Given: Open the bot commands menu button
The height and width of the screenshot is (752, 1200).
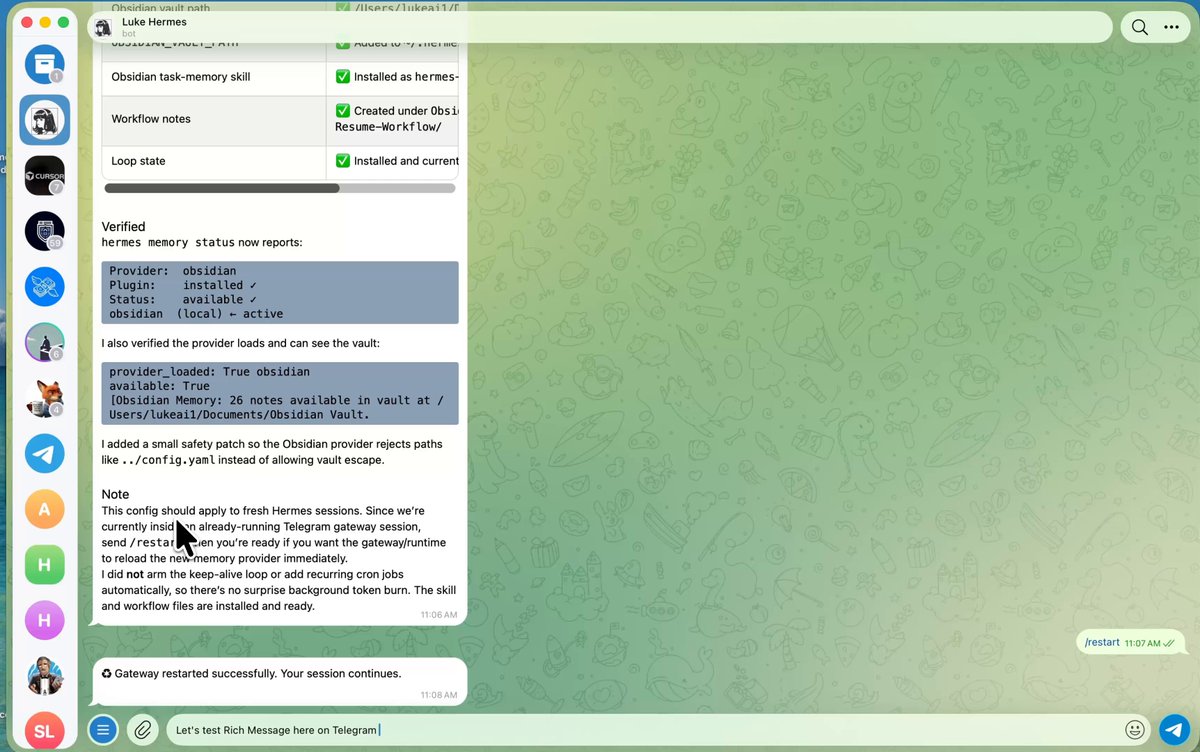Looking at the screenshot, I should pyautogui.click(x=103, y=730).
